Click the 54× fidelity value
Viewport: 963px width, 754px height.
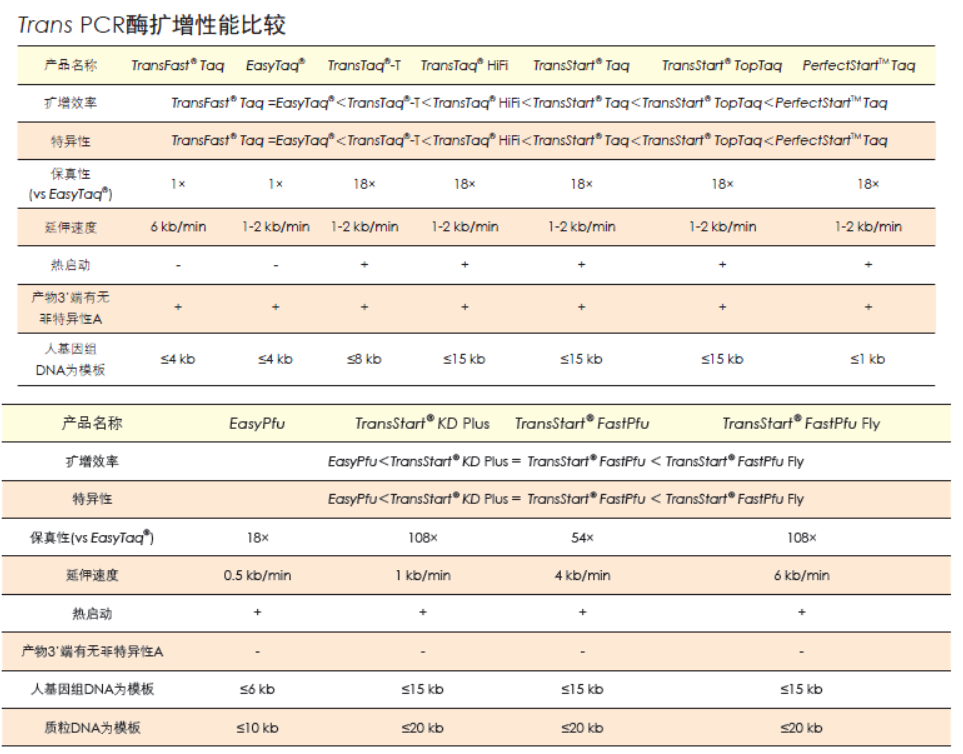(x=582, y=538)
